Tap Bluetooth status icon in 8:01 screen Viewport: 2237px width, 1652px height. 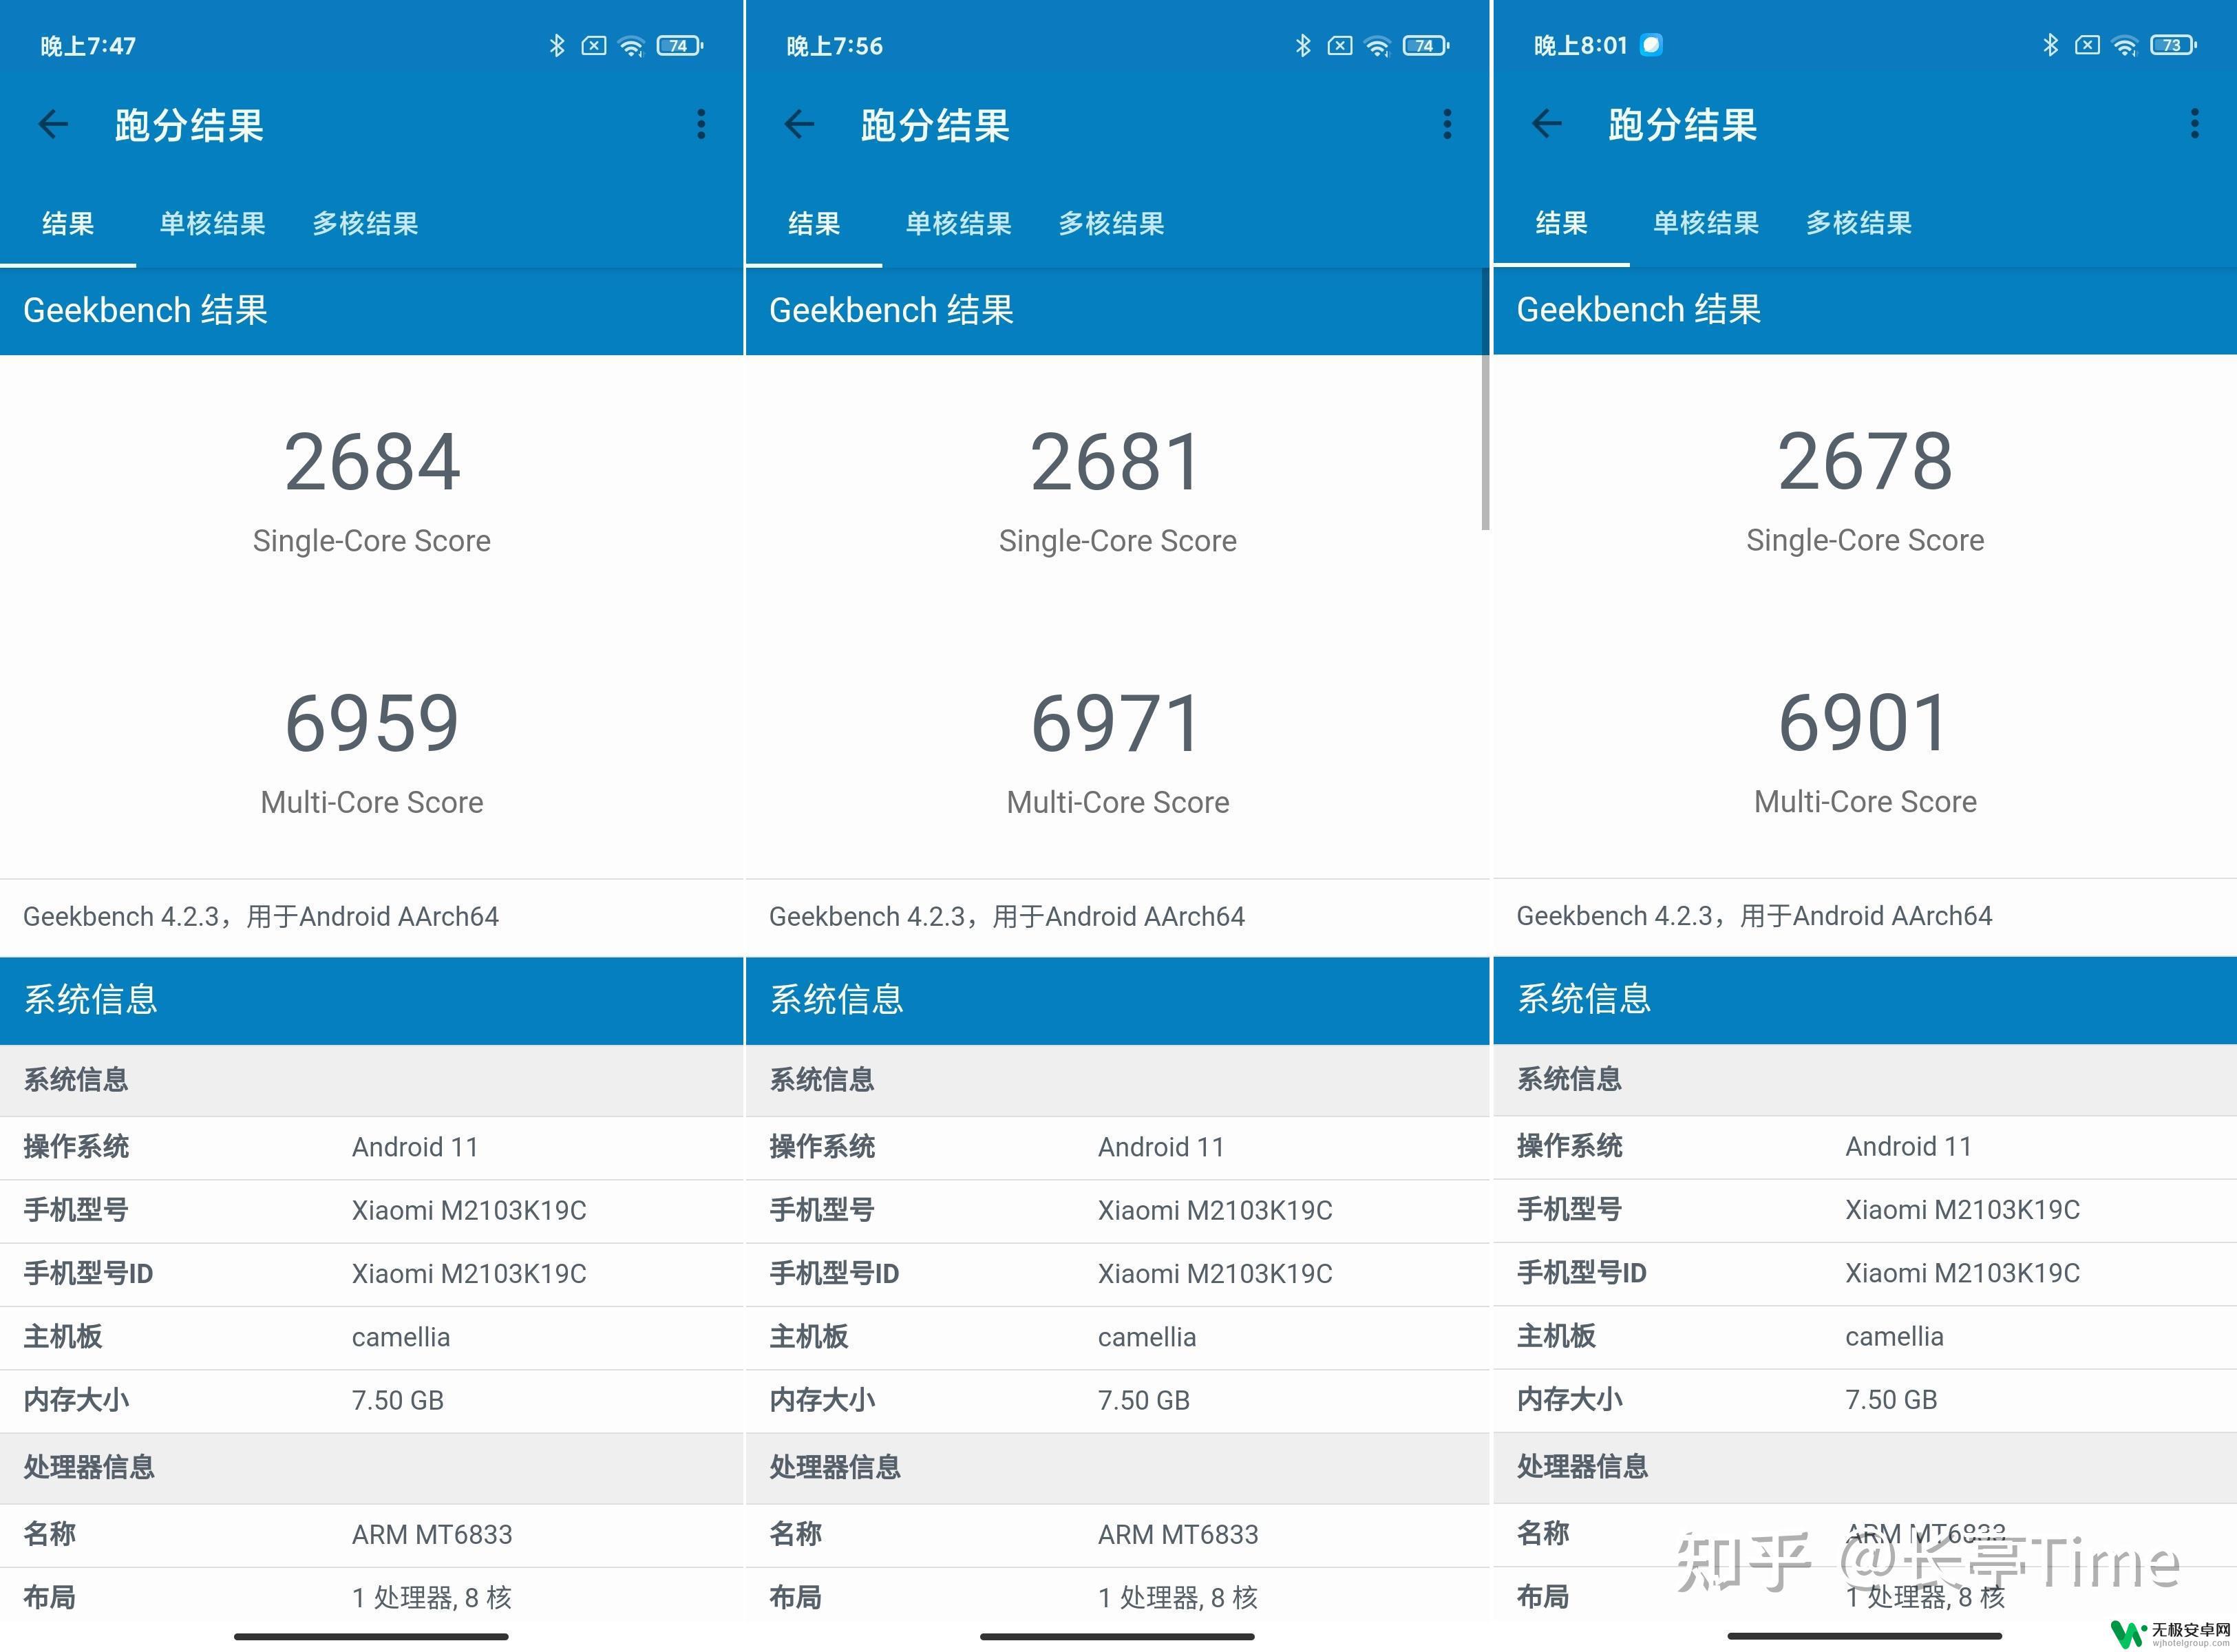(2050, 44)
